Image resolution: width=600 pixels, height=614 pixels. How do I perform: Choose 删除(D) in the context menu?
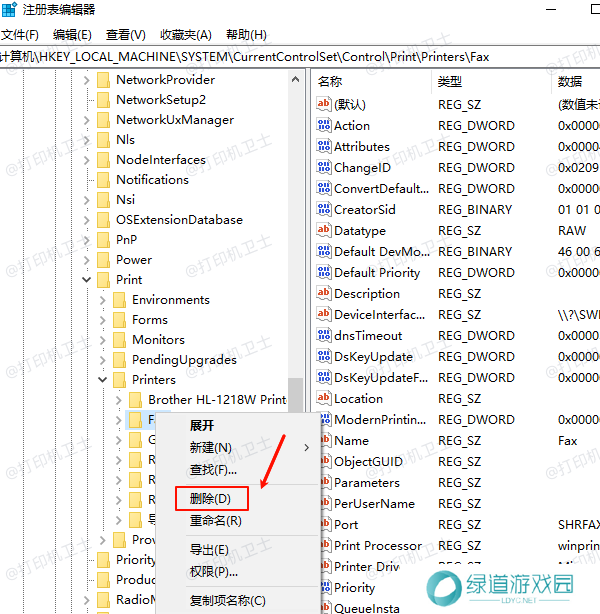(211, 498)
